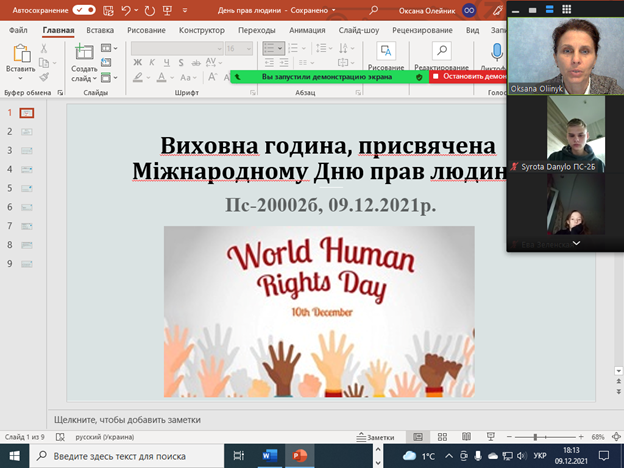Click the Create Slide icon
The height and width of the screenshot is (468, 624).
[x=84, y=54]
